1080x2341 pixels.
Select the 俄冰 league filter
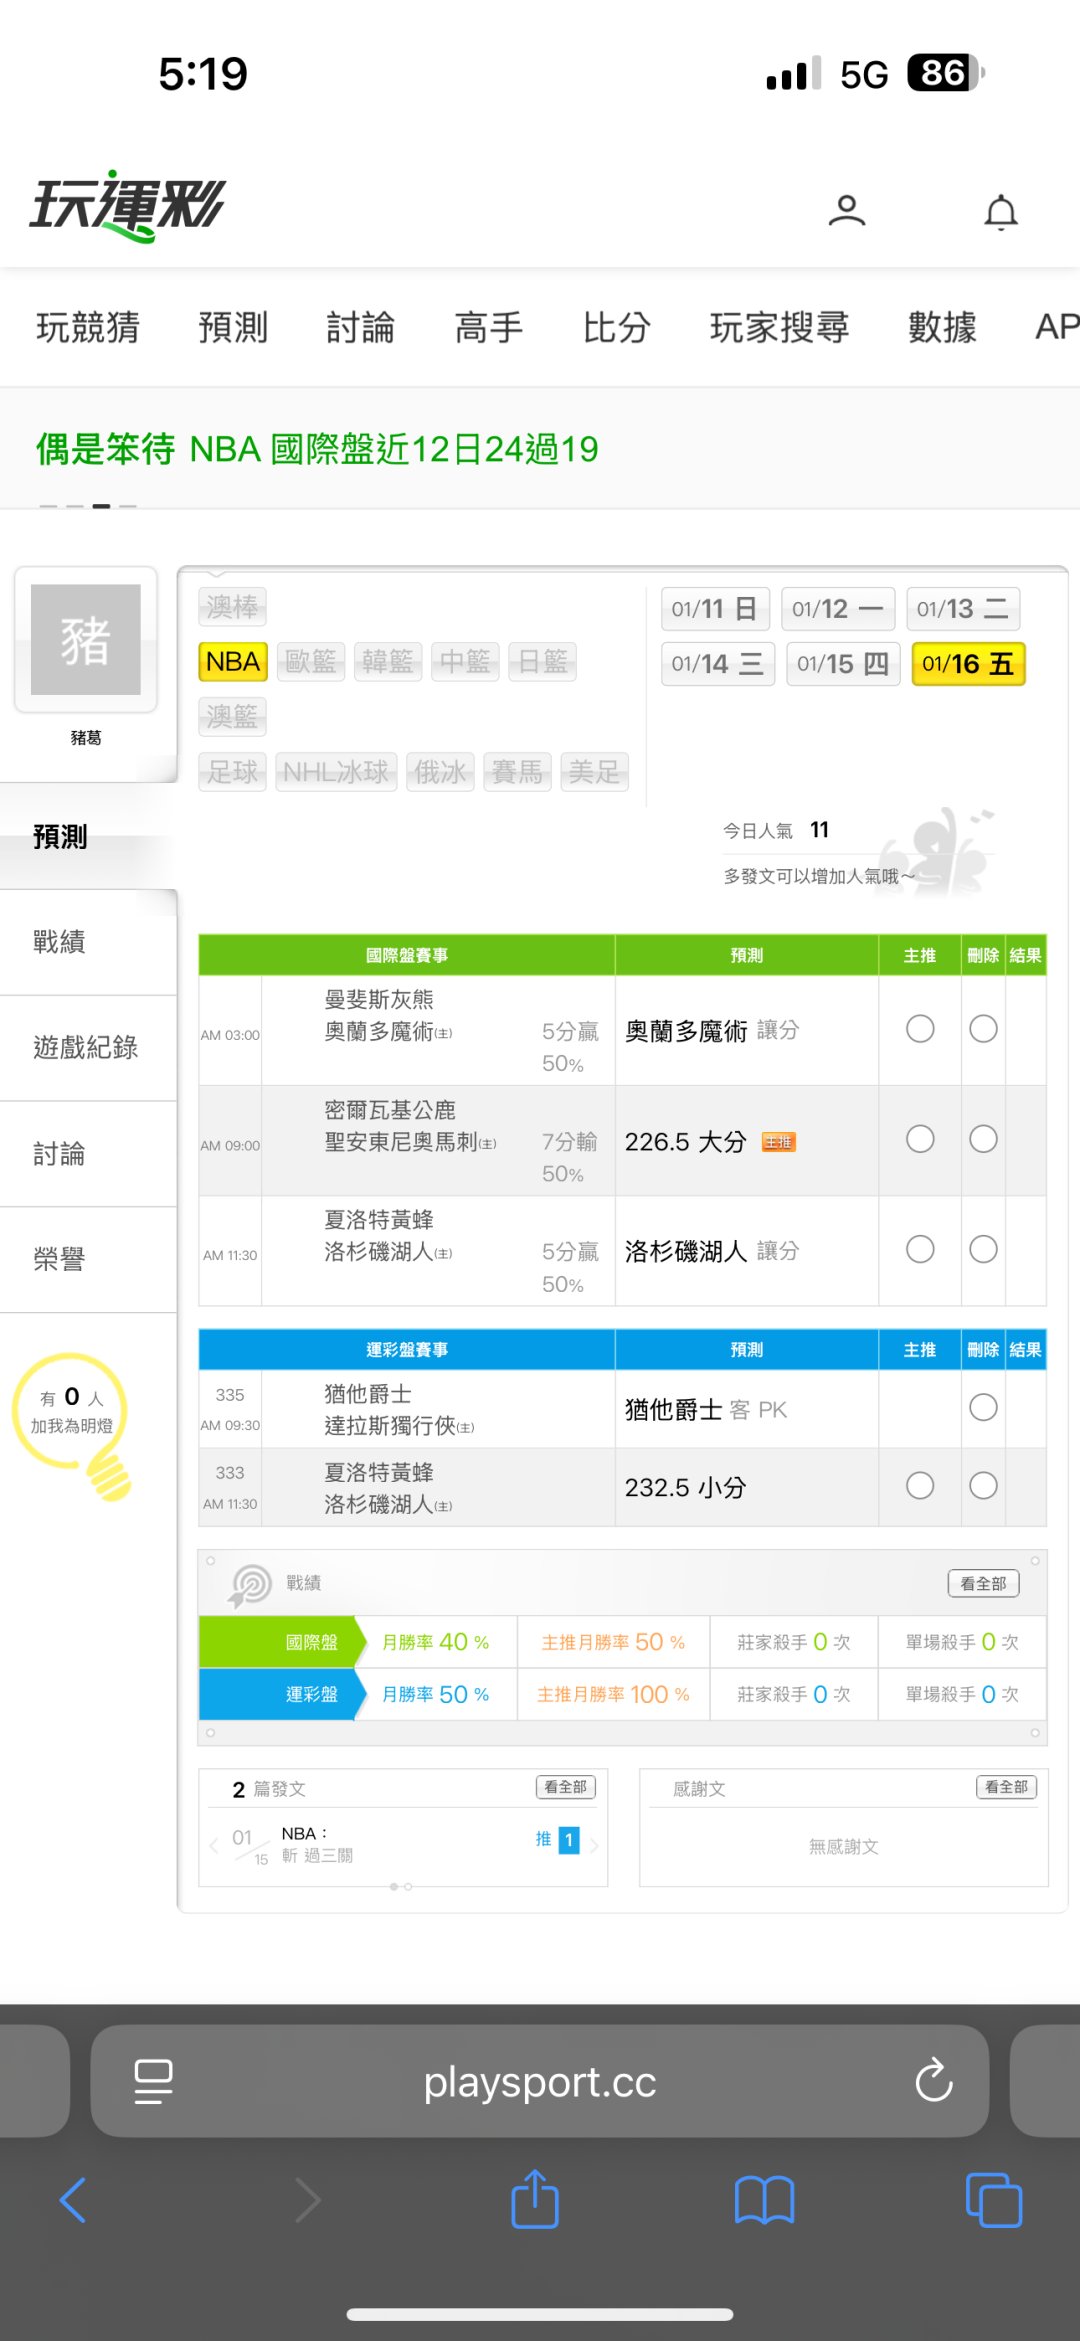pos(440,772)
